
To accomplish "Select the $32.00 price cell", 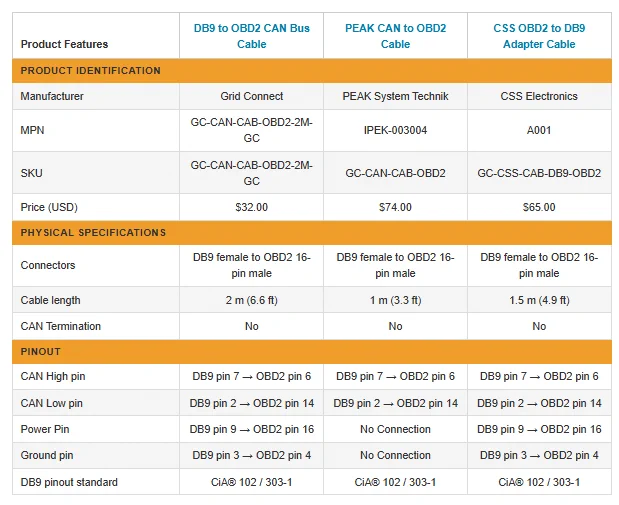I will 251,207.
